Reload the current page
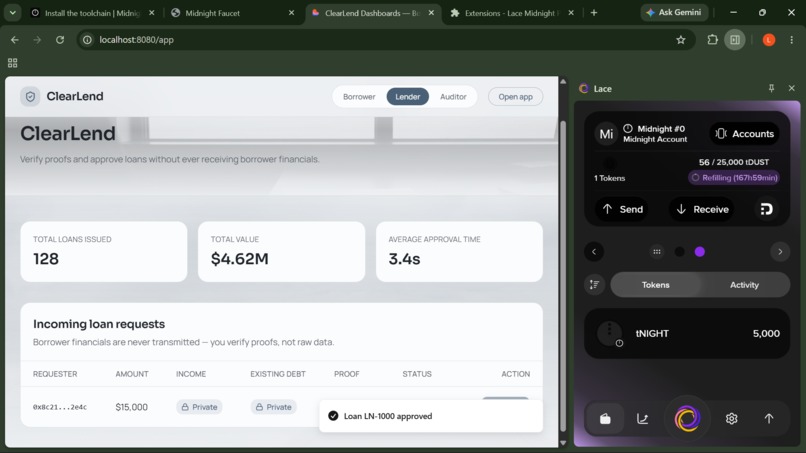Image resolution: width=806 pixels, height=453 pixels. [x=60, y=40]
